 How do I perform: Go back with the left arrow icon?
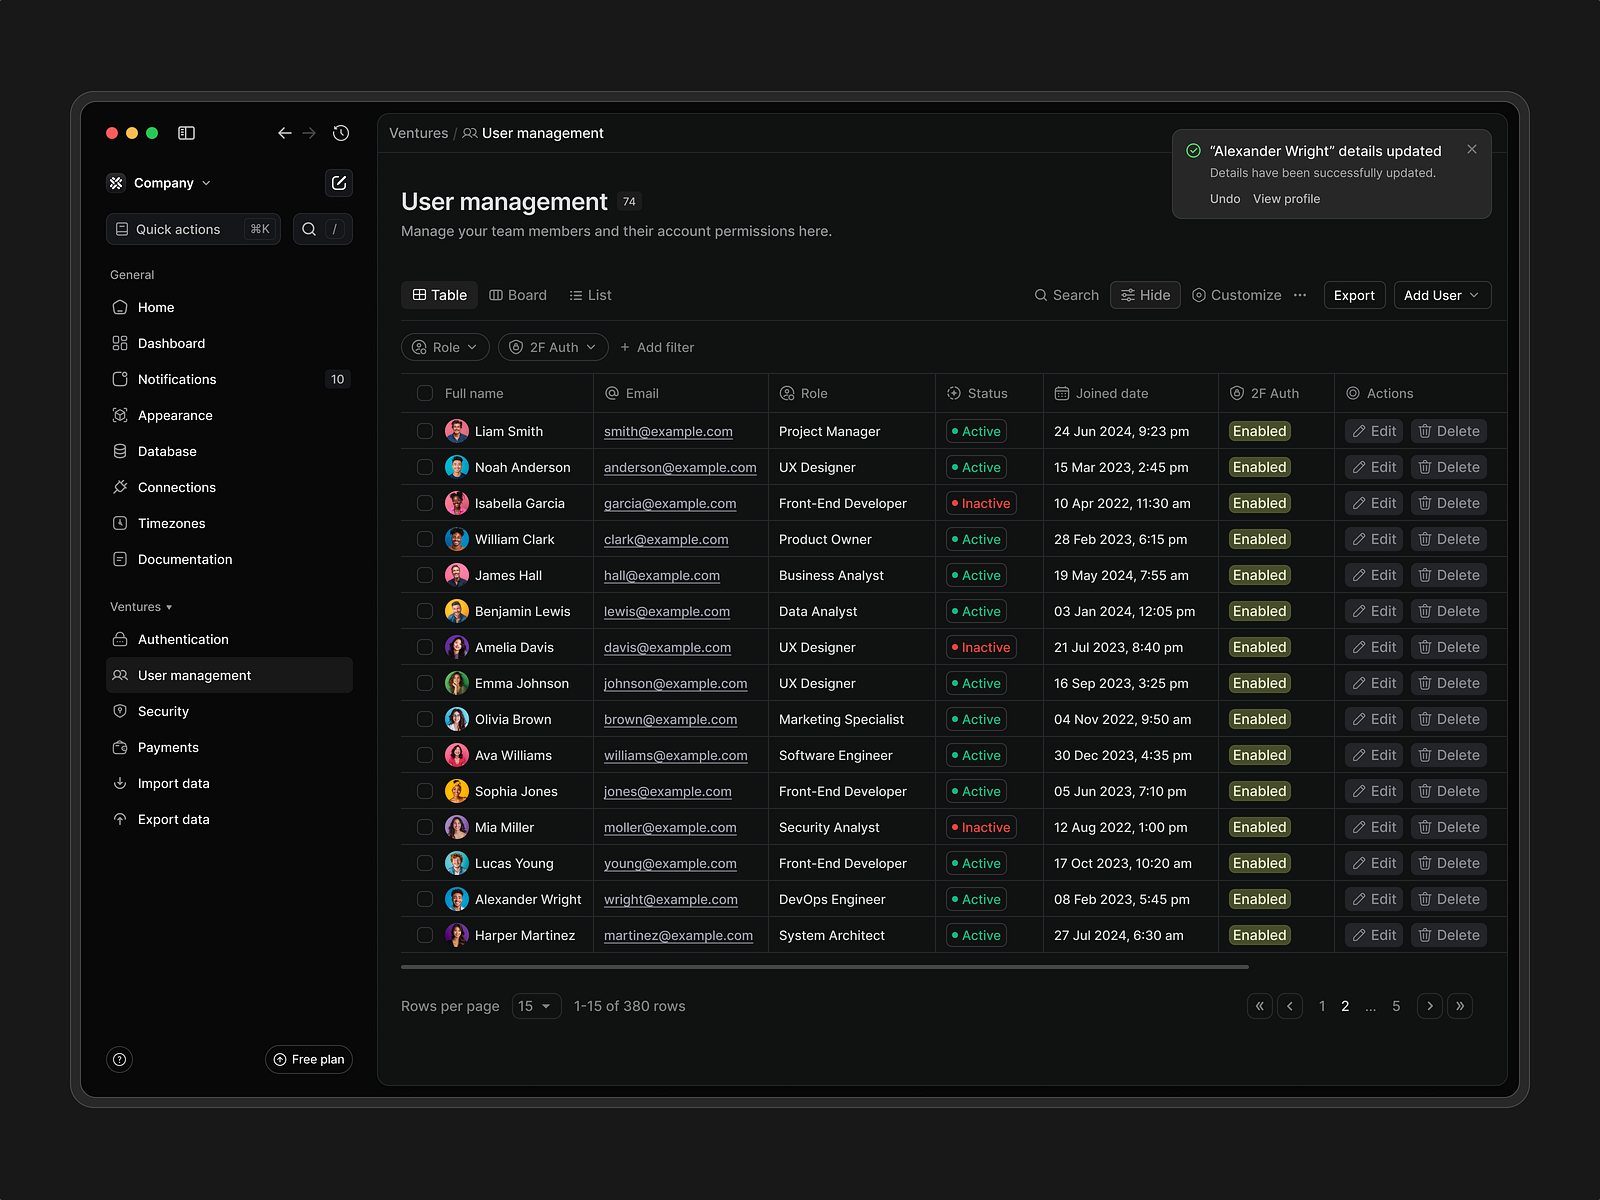(285, 133)
